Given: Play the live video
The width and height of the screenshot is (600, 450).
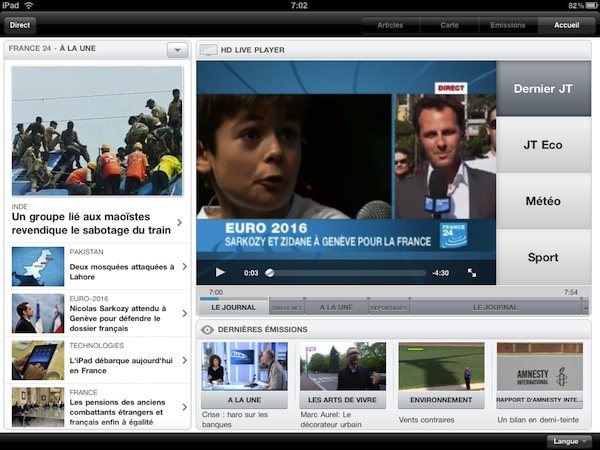Looking at the screenshot, I should [220, 272].
